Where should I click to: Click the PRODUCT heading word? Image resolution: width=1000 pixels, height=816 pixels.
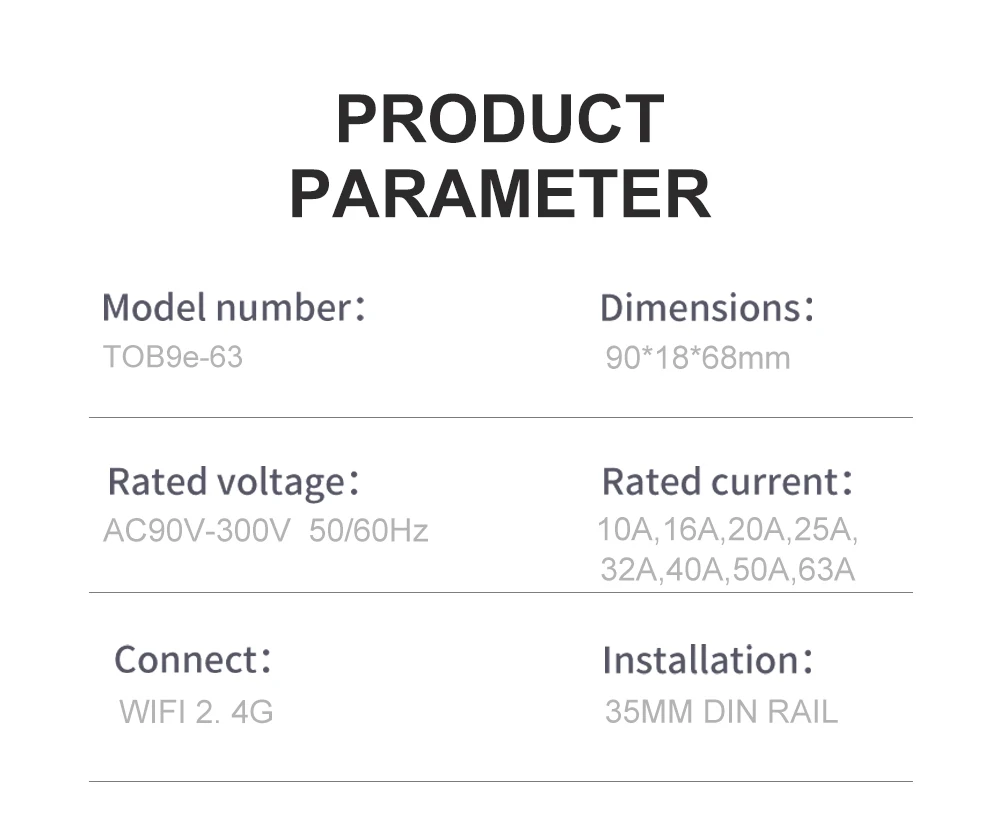pos(501,119)
